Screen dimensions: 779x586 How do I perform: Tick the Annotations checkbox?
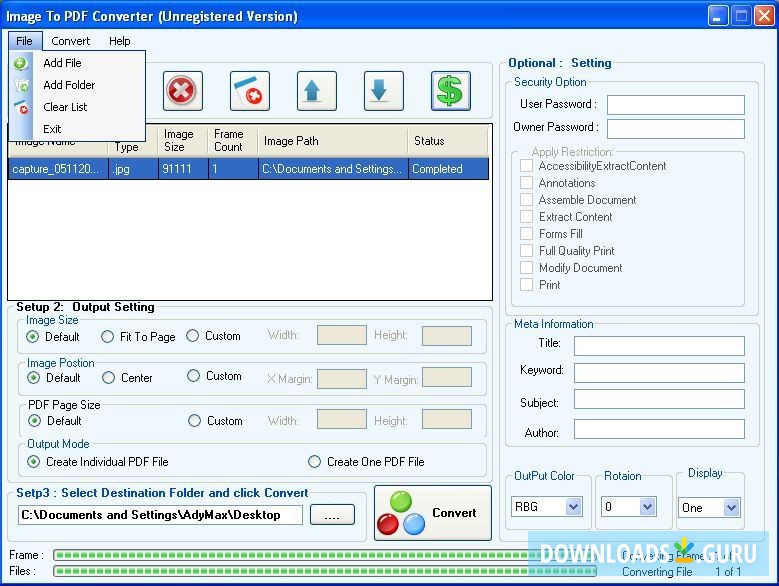pos(526,182)
